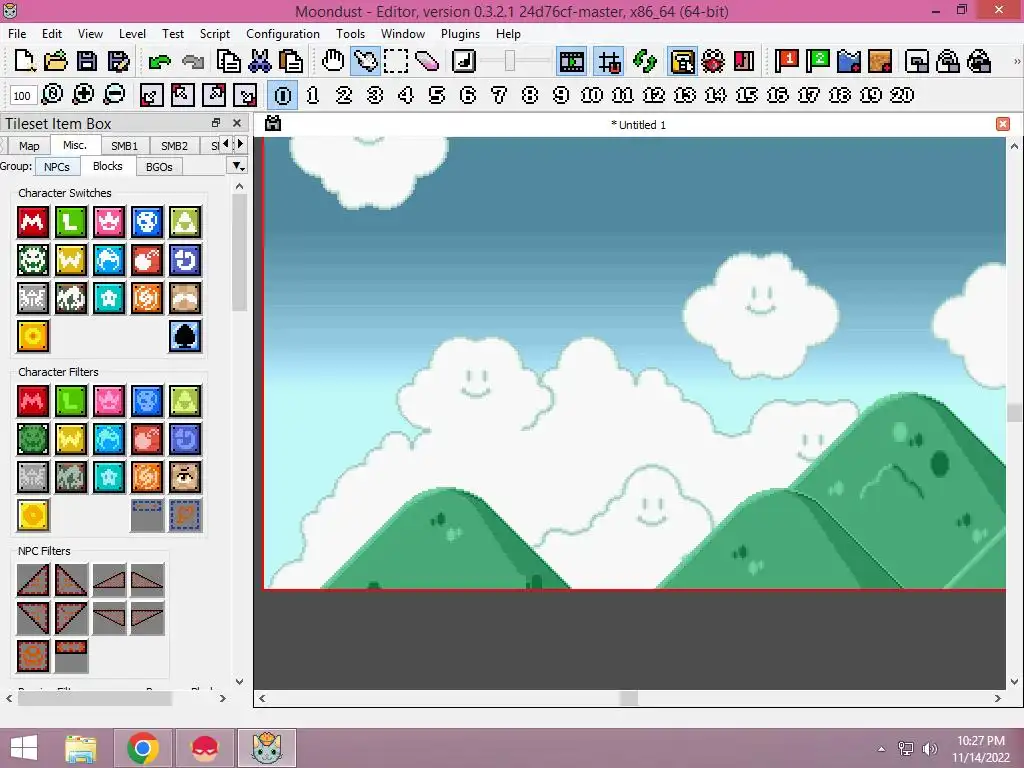Screen dimensions: 1024x768
Task: Open the Windows Start button
Action: 24,748
